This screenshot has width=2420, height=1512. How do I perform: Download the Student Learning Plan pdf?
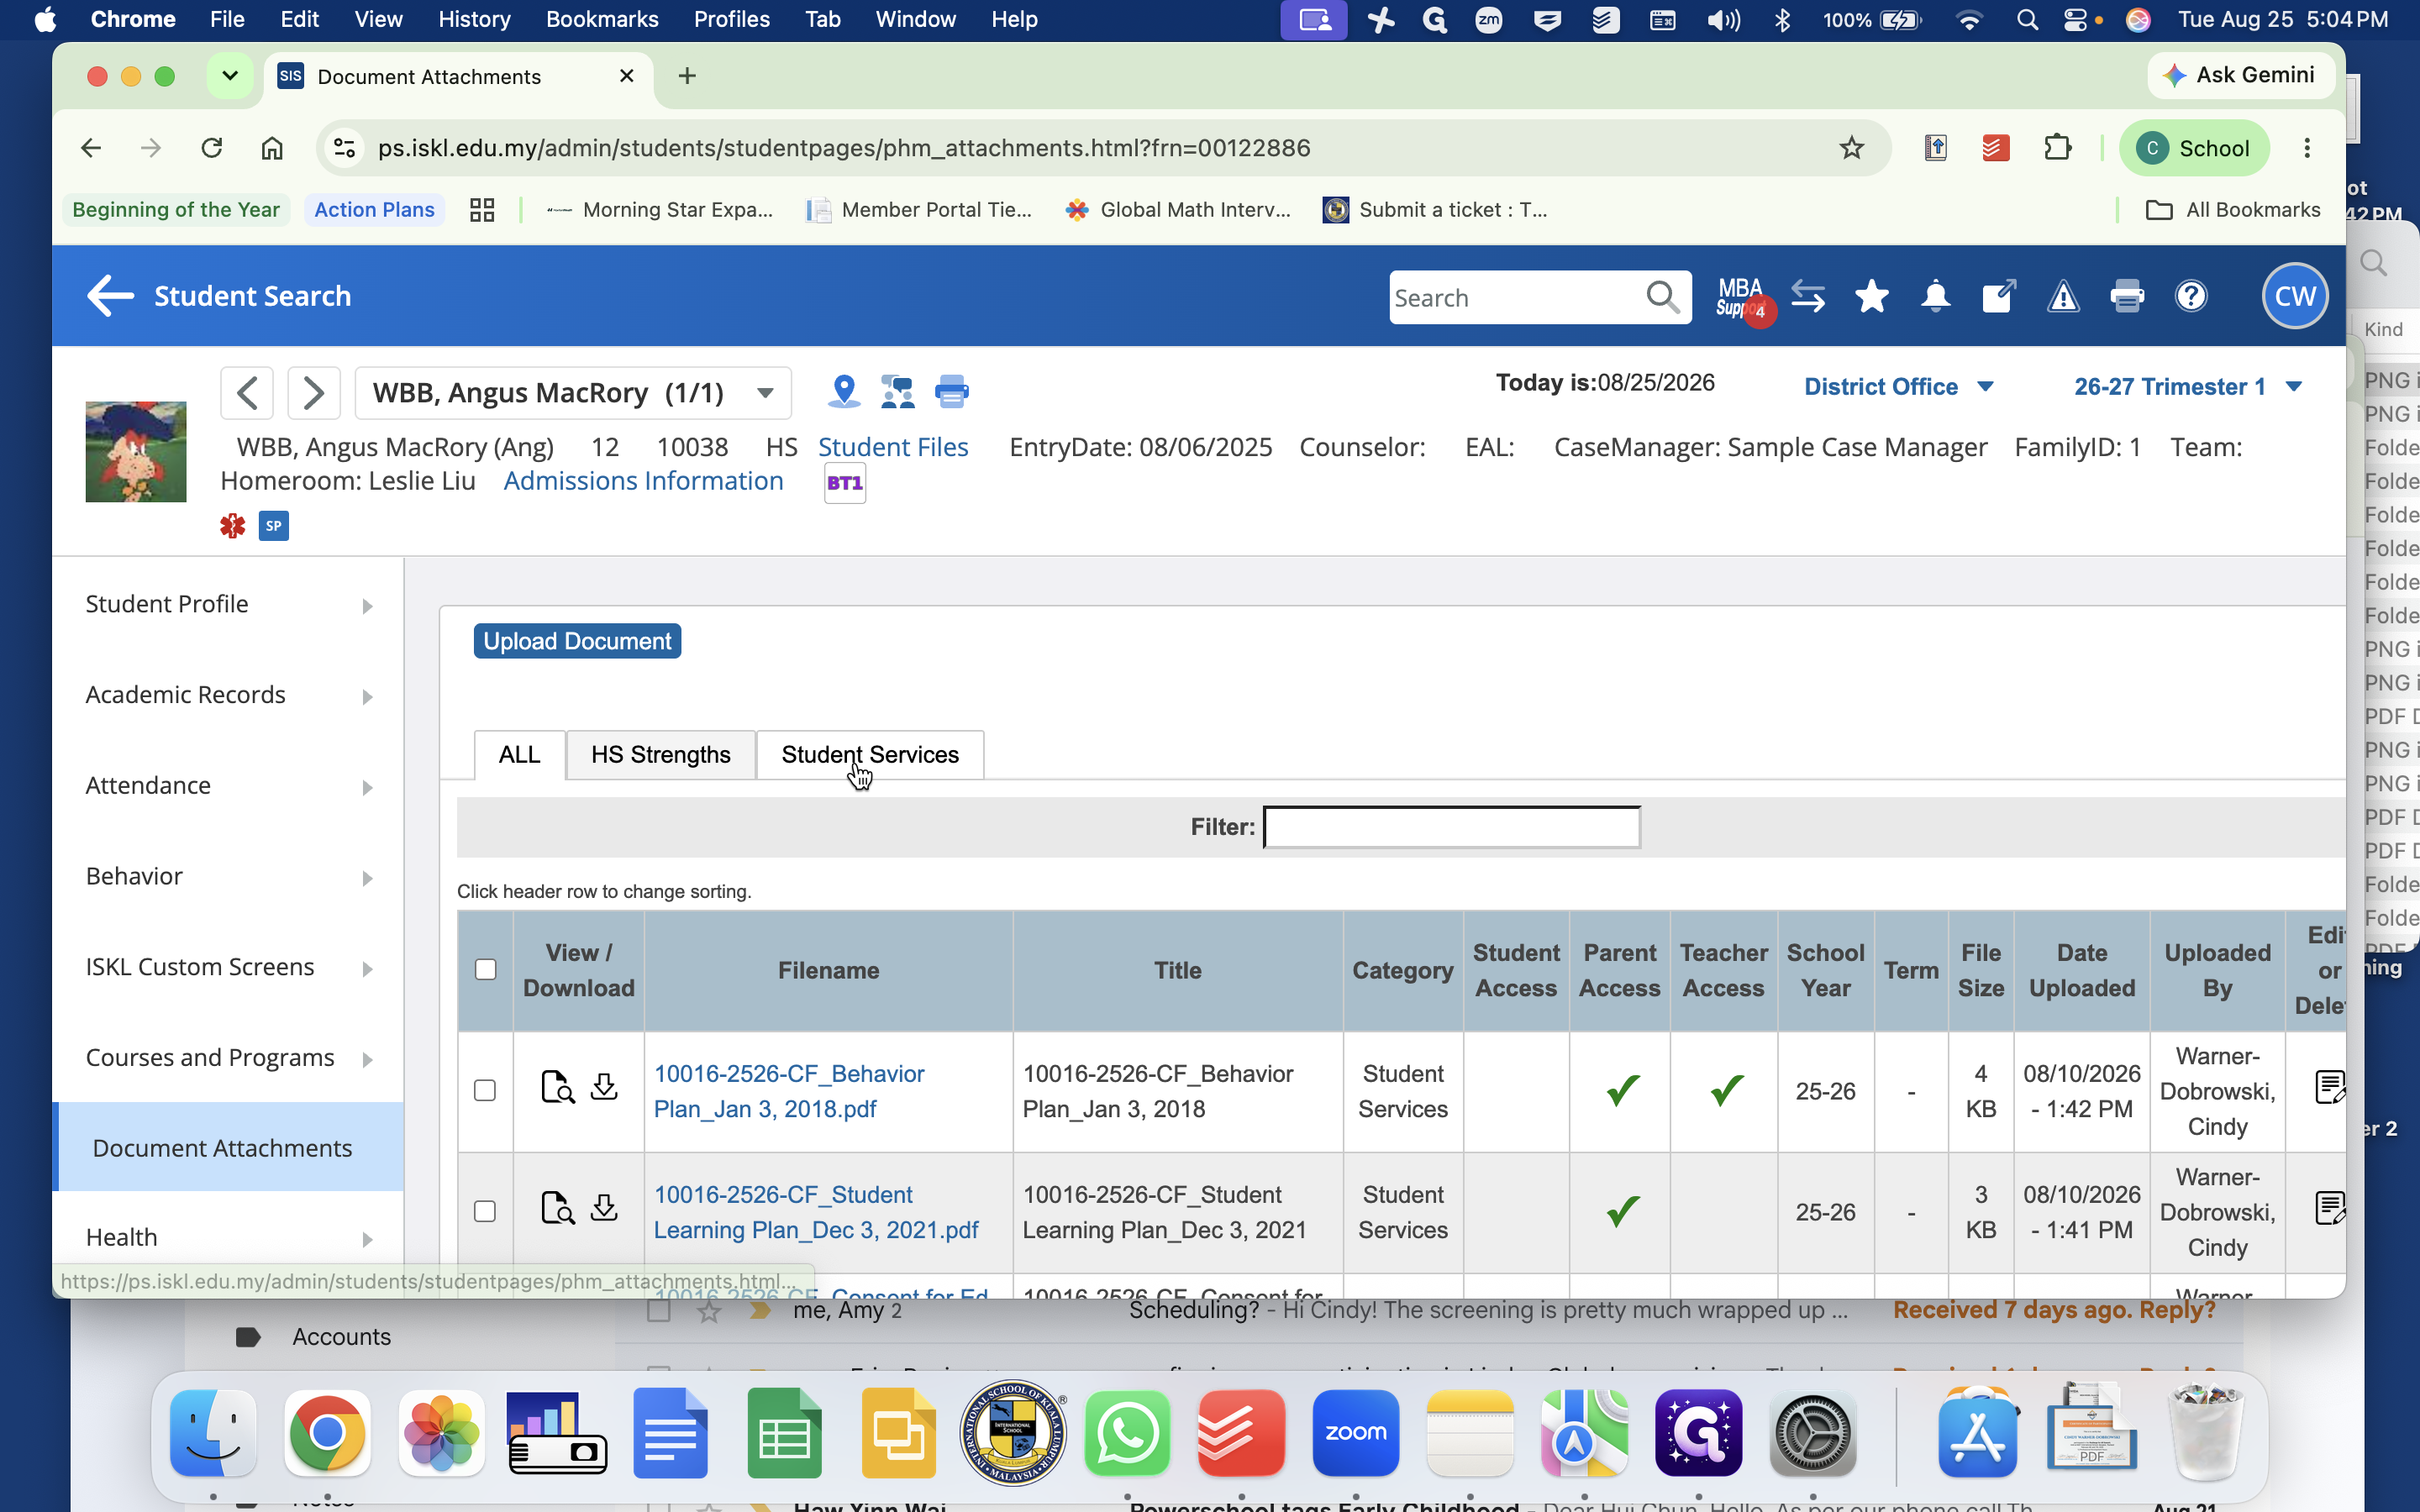coord(604,1208)
